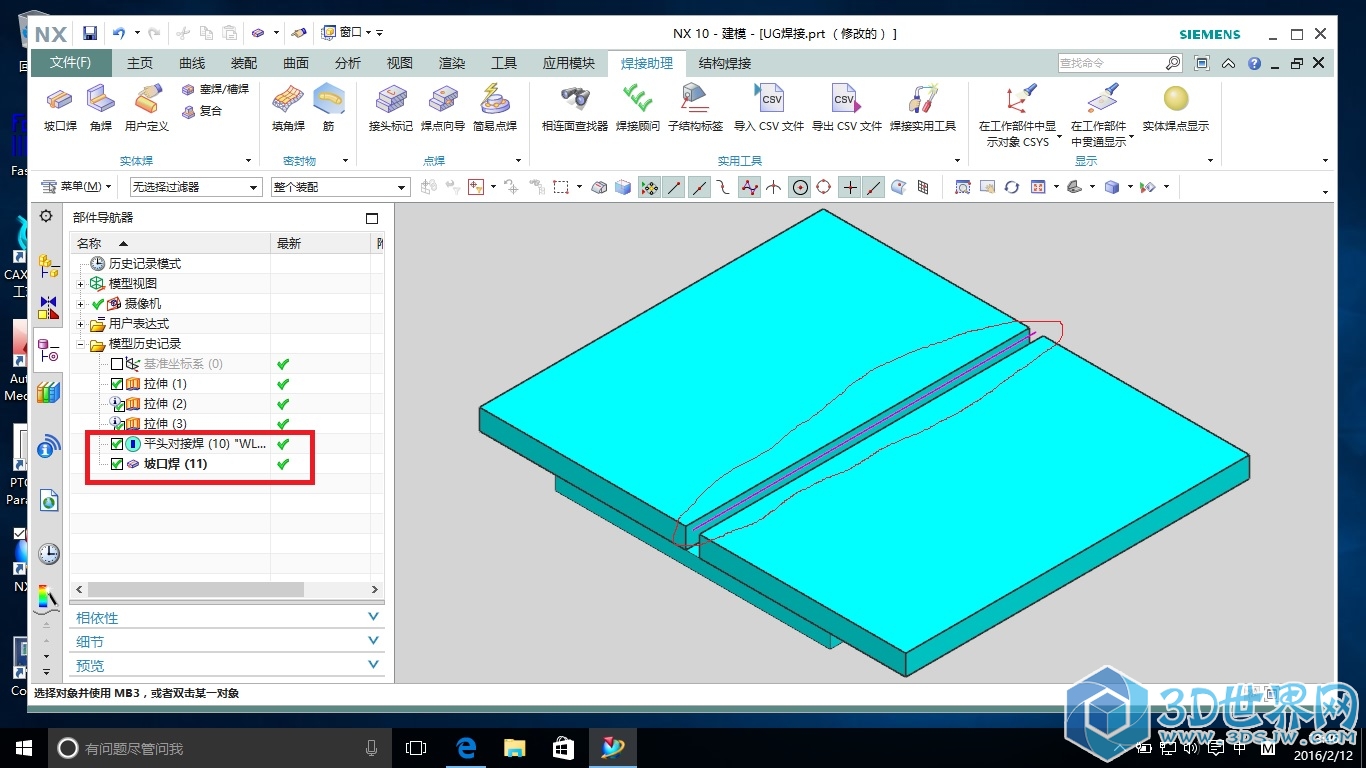Expand the 细节 panel
Screen dimensions: 1366x768
click(228, 642)
